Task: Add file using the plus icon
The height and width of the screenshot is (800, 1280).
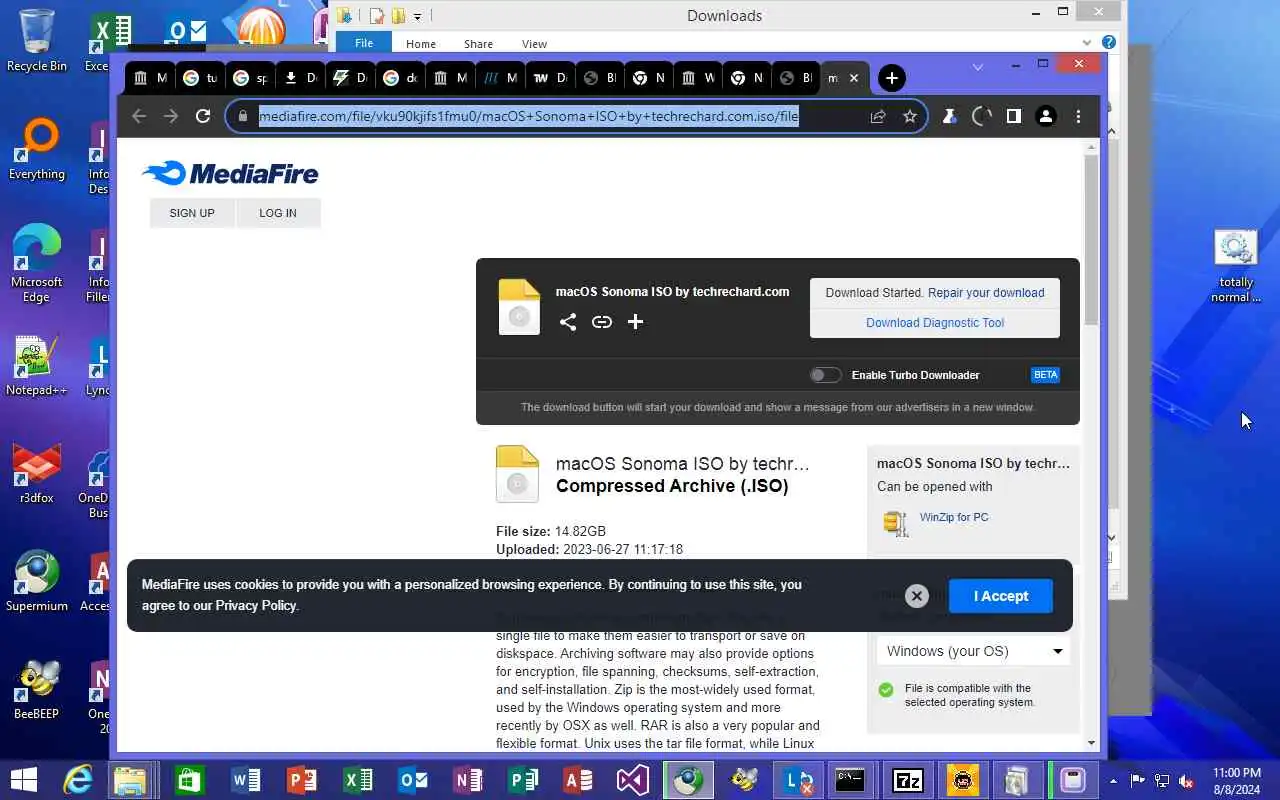Action: pos(635,322)
